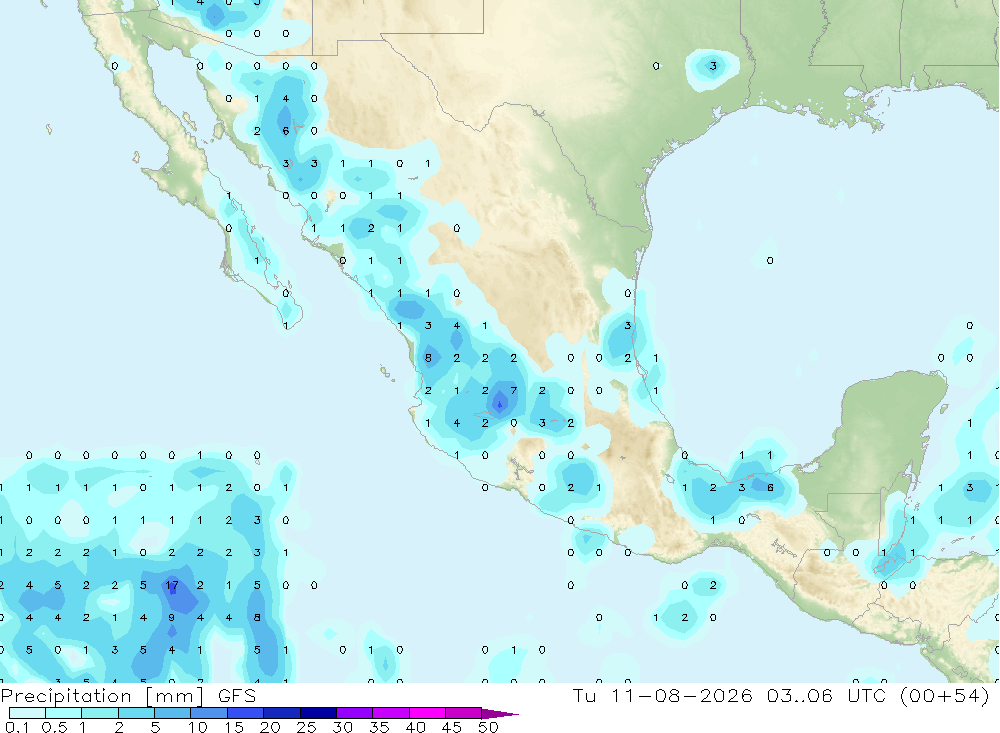
Task: Click the '0.1' legend scale label
Action: 17,727
